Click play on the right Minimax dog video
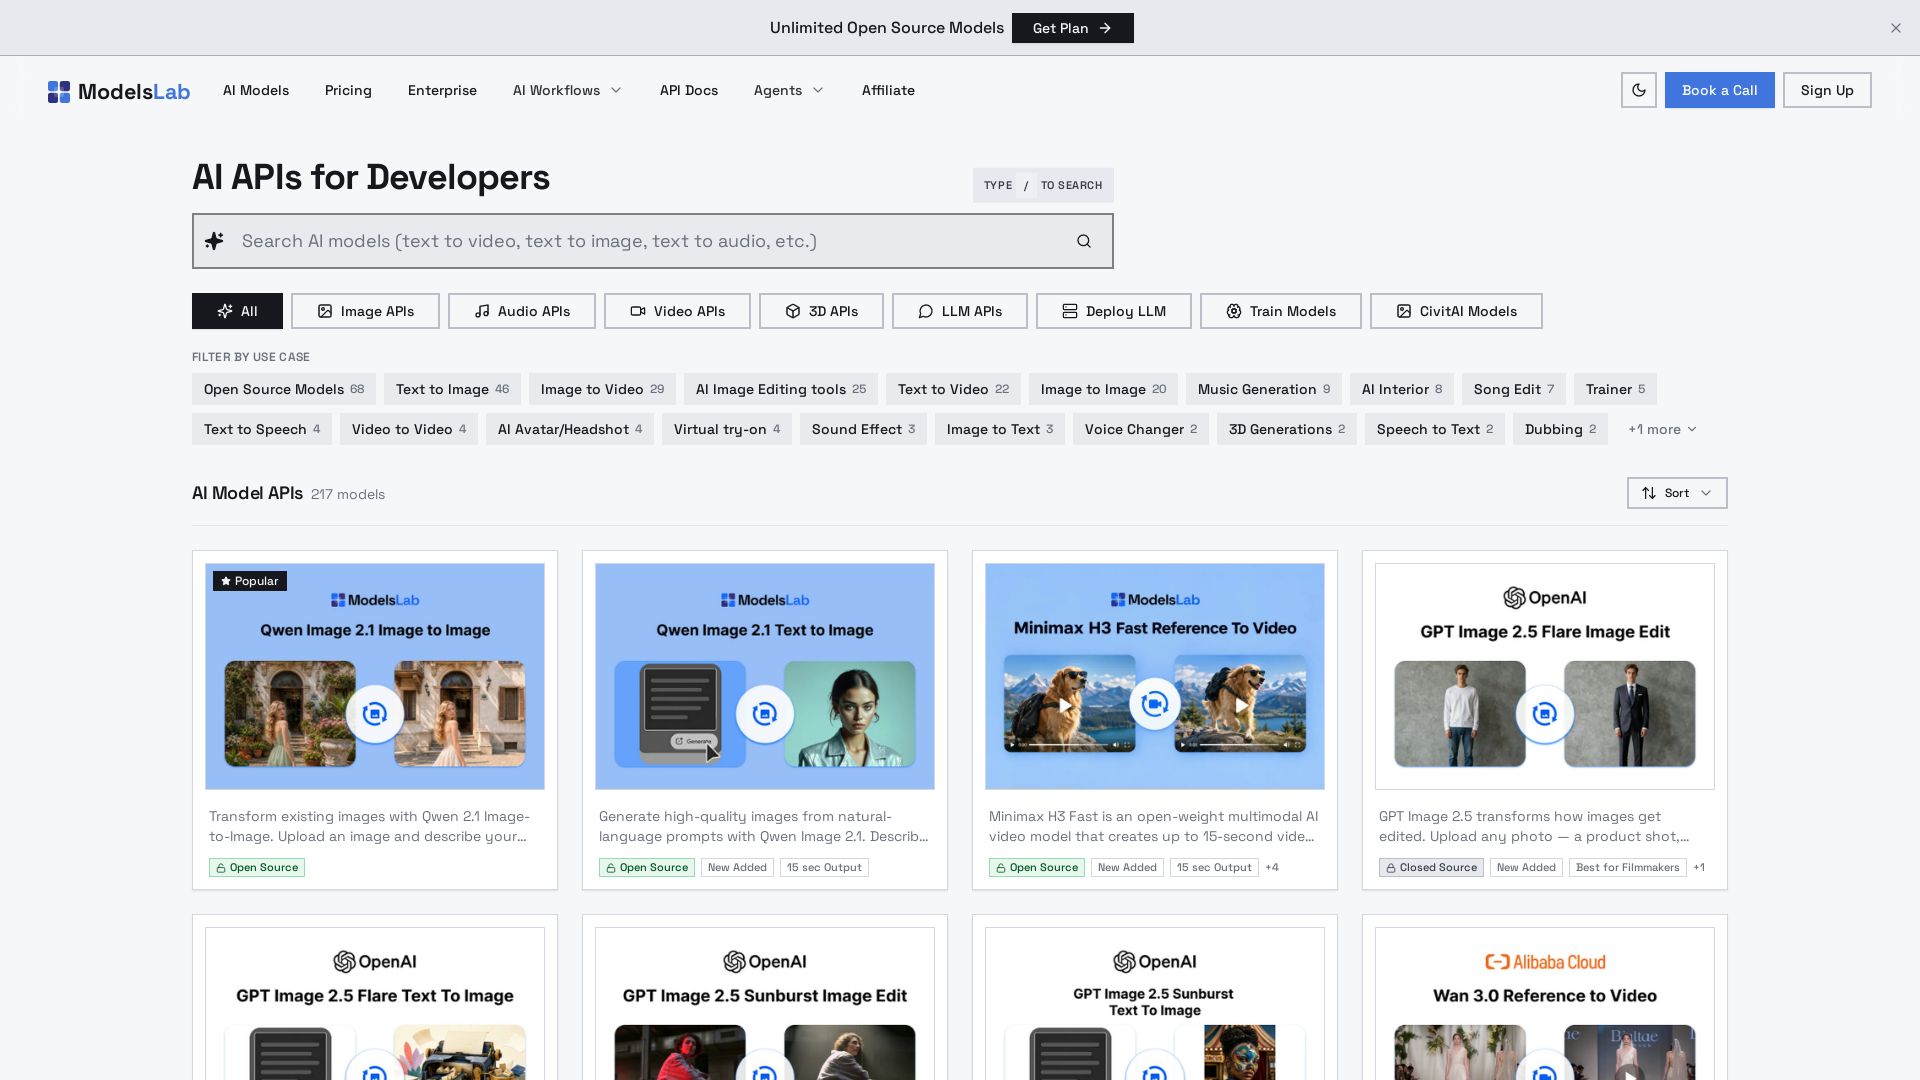 point(1241,705)
